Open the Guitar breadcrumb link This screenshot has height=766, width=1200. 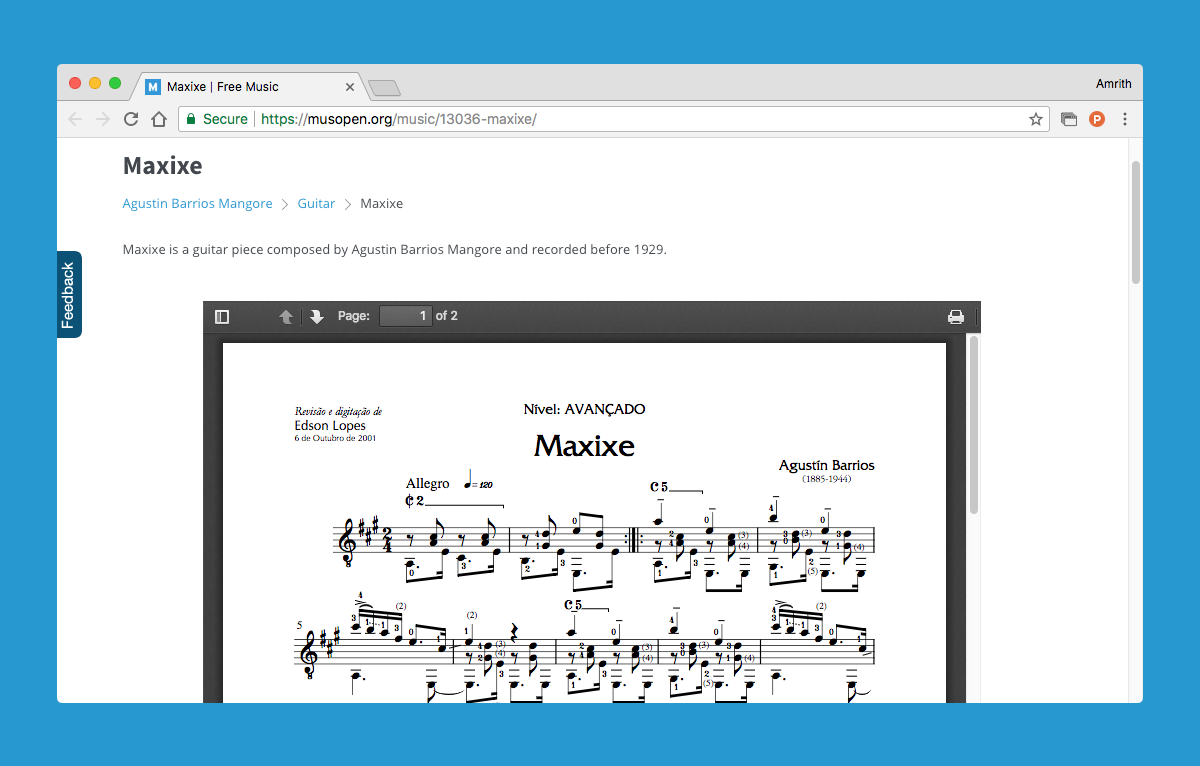coord(316,203)
